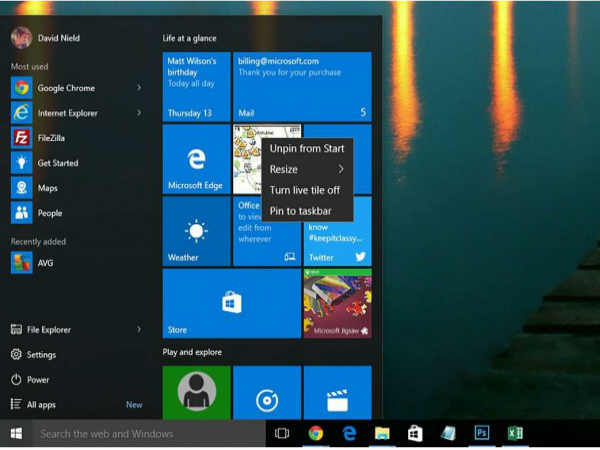The image size is (600, 450).
Task: Open the Weather tile
Action: coord(196,231)
